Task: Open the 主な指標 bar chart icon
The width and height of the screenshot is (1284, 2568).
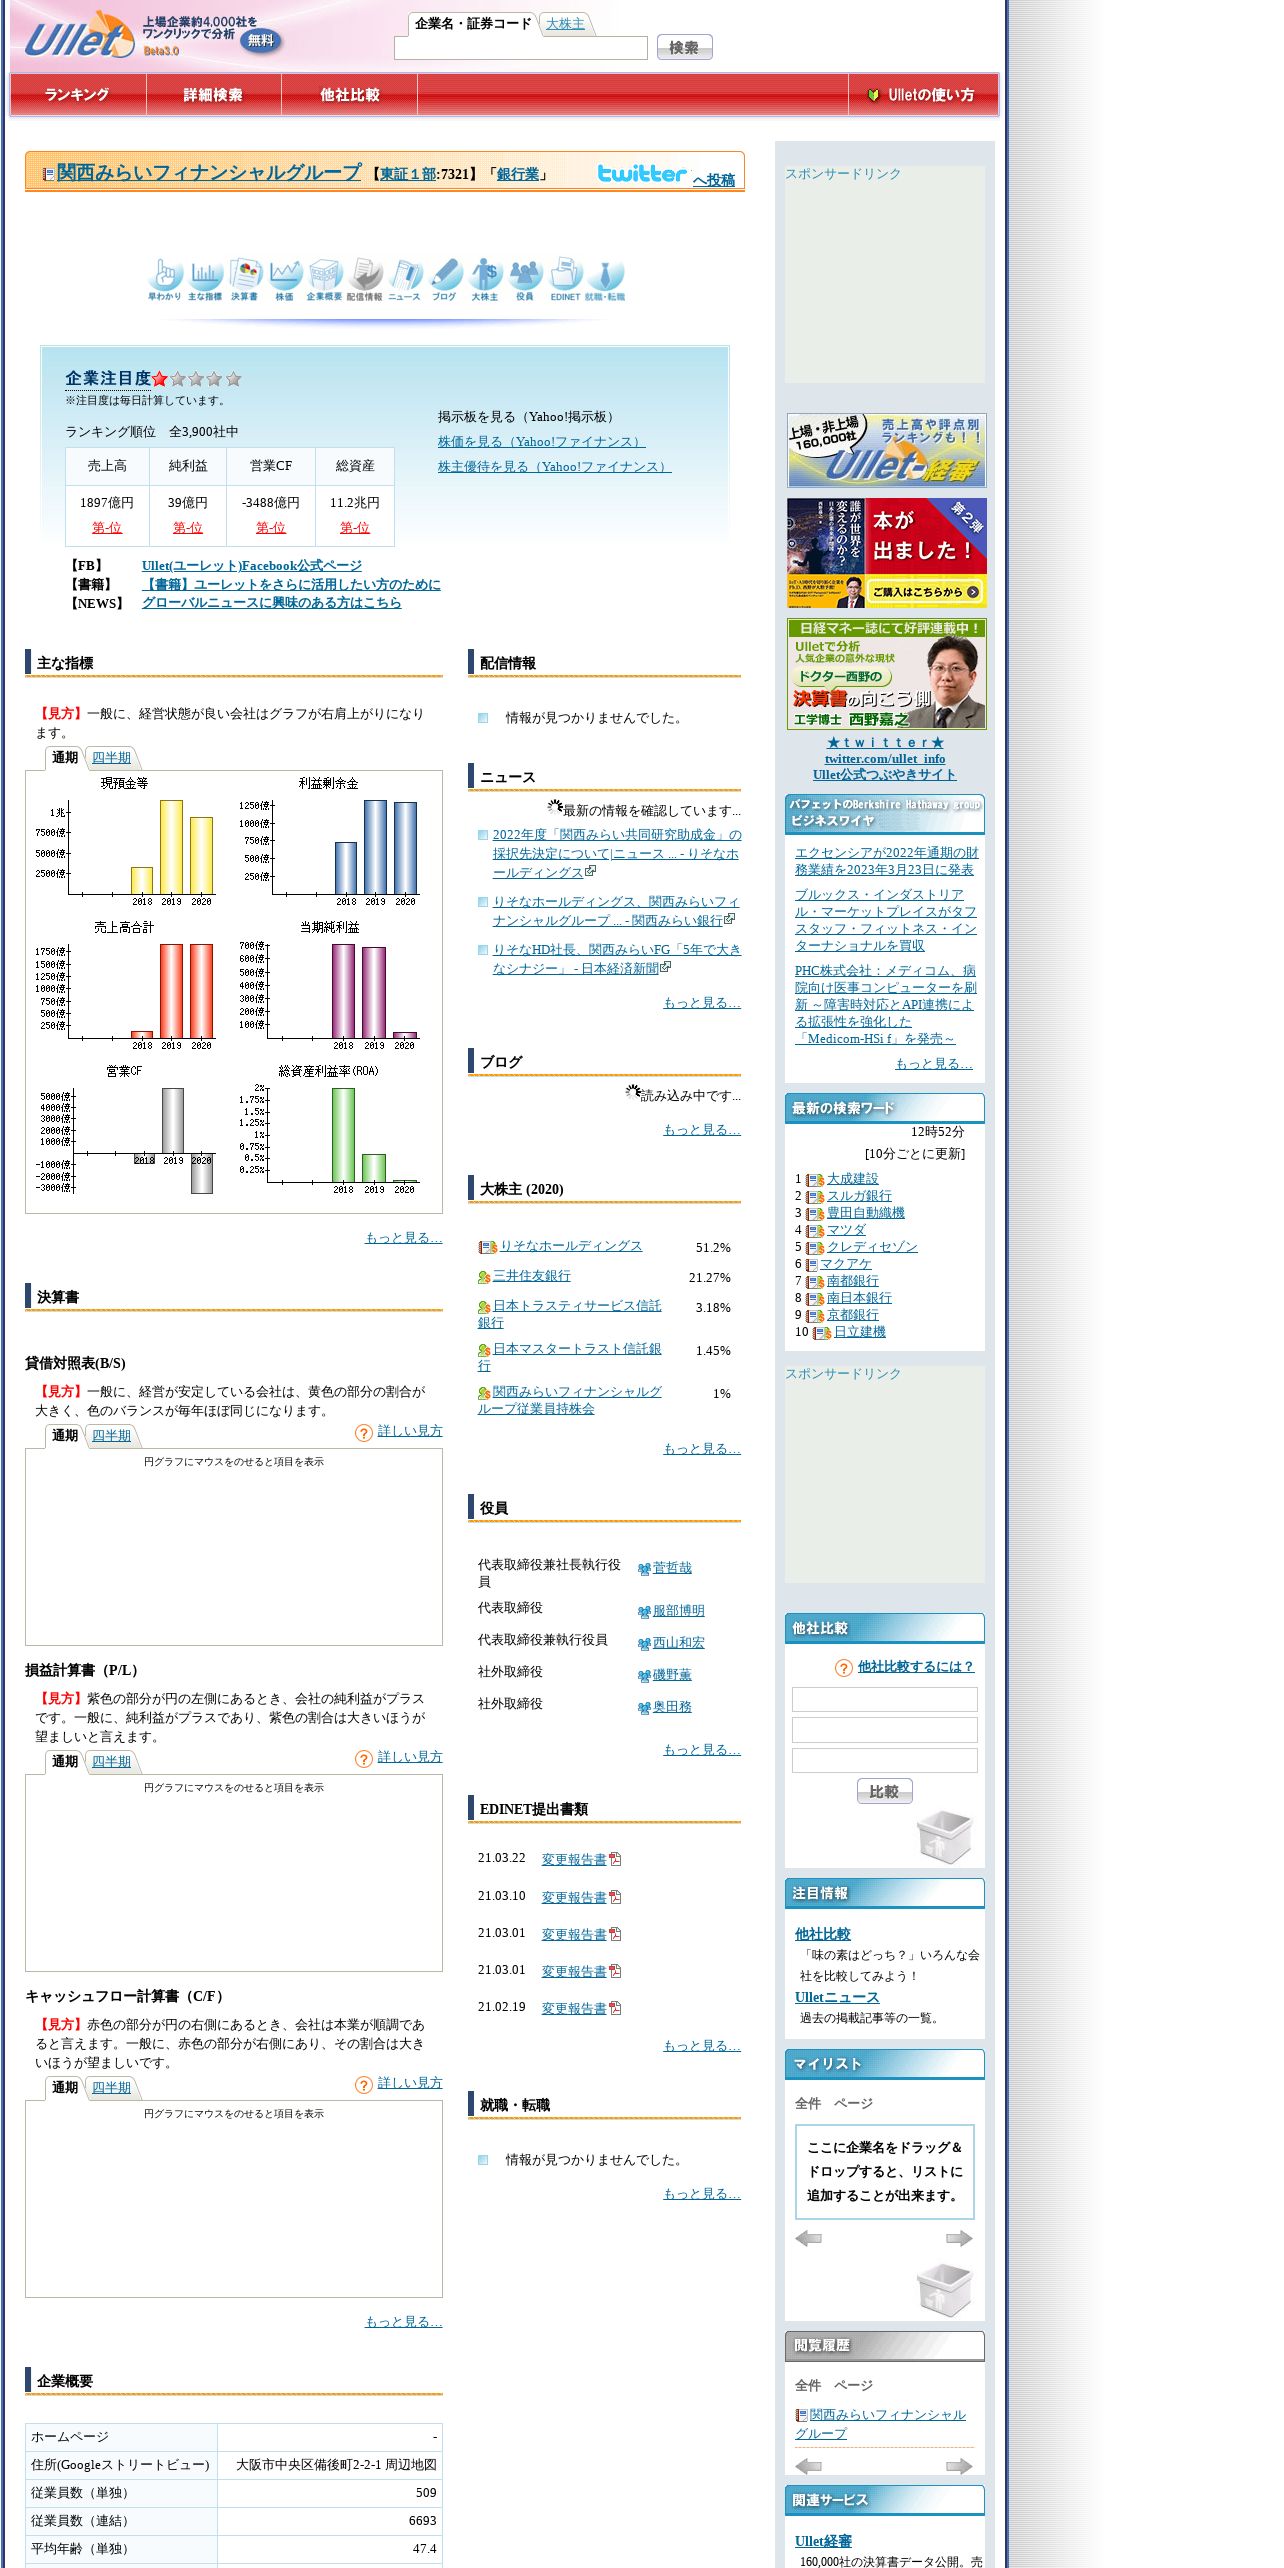Action: click(205, 279)
